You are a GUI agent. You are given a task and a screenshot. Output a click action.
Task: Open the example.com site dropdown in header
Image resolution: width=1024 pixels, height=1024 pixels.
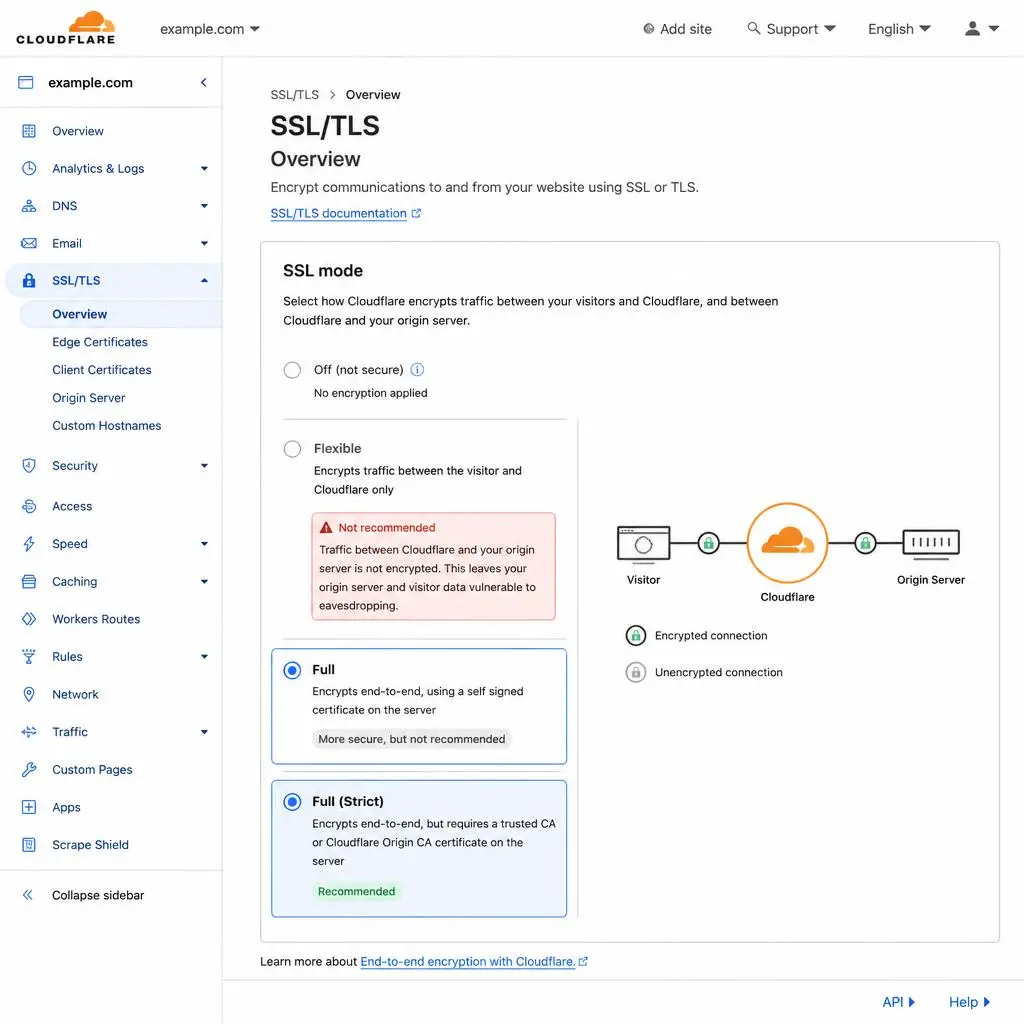pos(210,29)
